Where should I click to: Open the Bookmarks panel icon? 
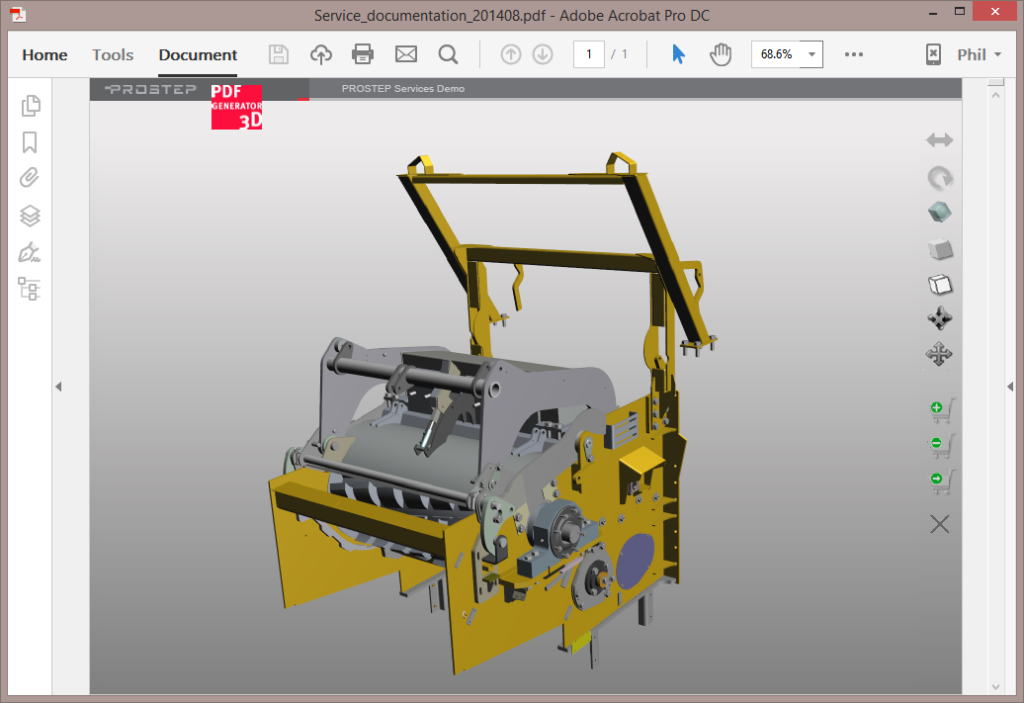point(30,142)
